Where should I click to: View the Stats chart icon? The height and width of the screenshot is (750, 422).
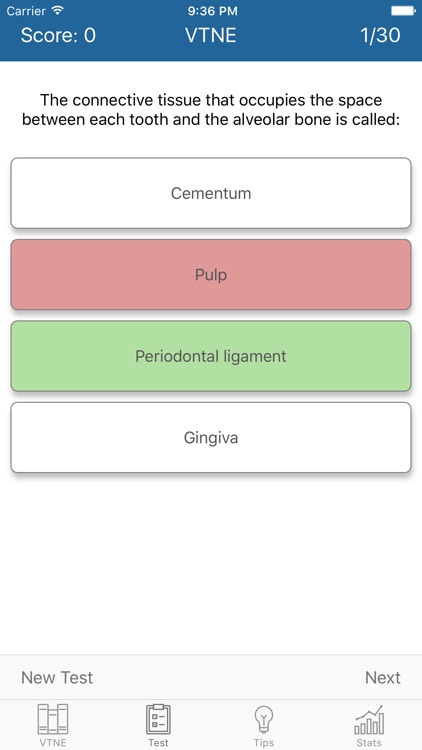(369, 719)
